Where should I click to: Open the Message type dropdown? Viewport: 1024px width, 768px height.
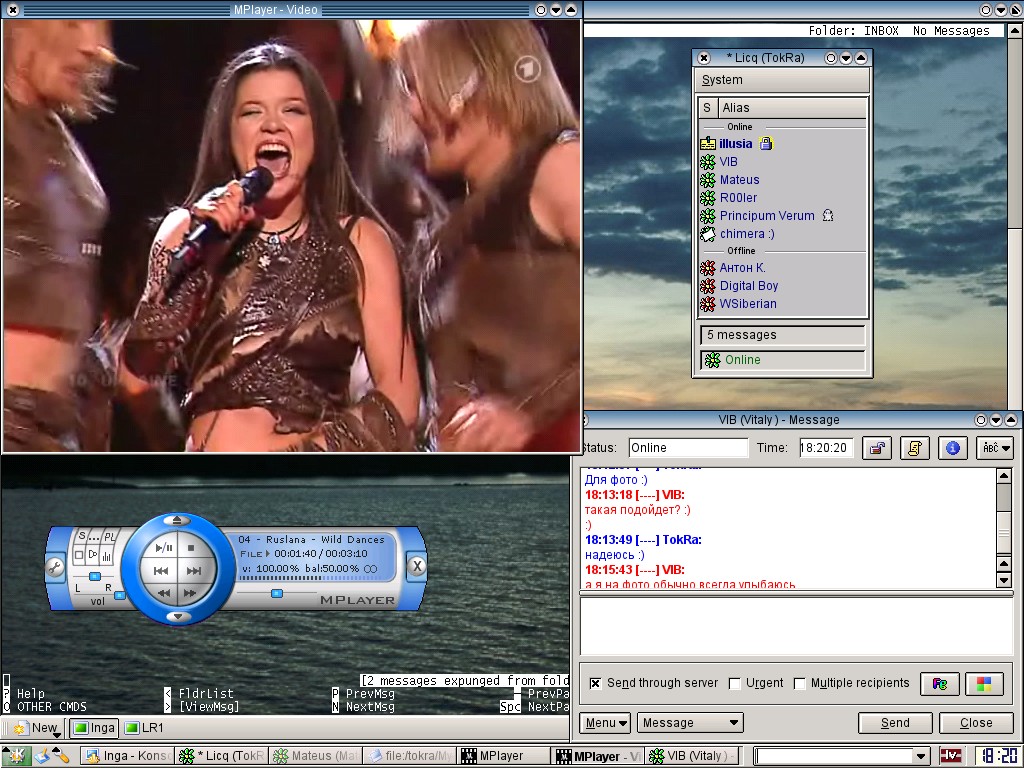690,723
